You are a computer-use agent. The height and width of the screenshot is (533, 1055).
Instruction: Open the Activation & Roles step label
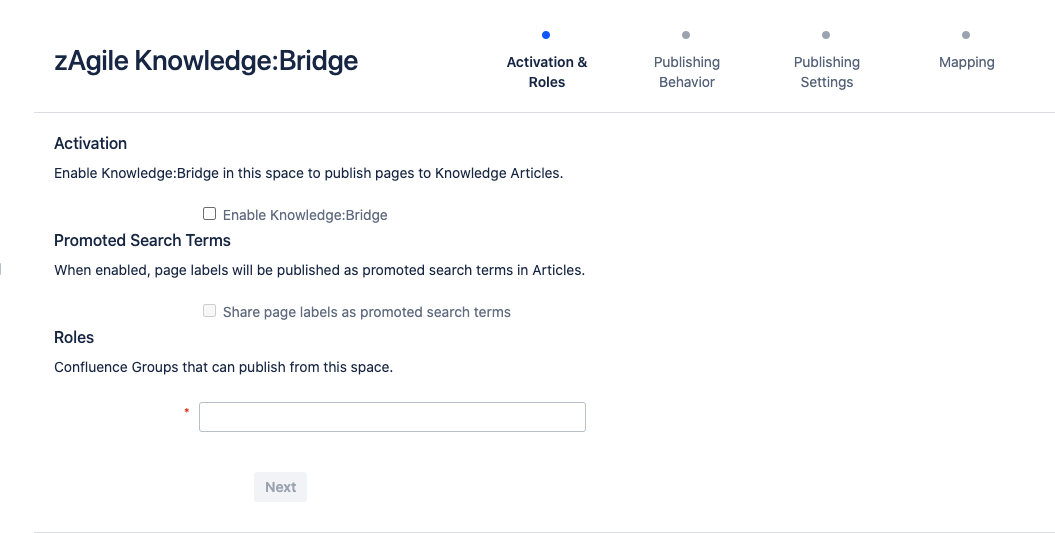(547, 72)
